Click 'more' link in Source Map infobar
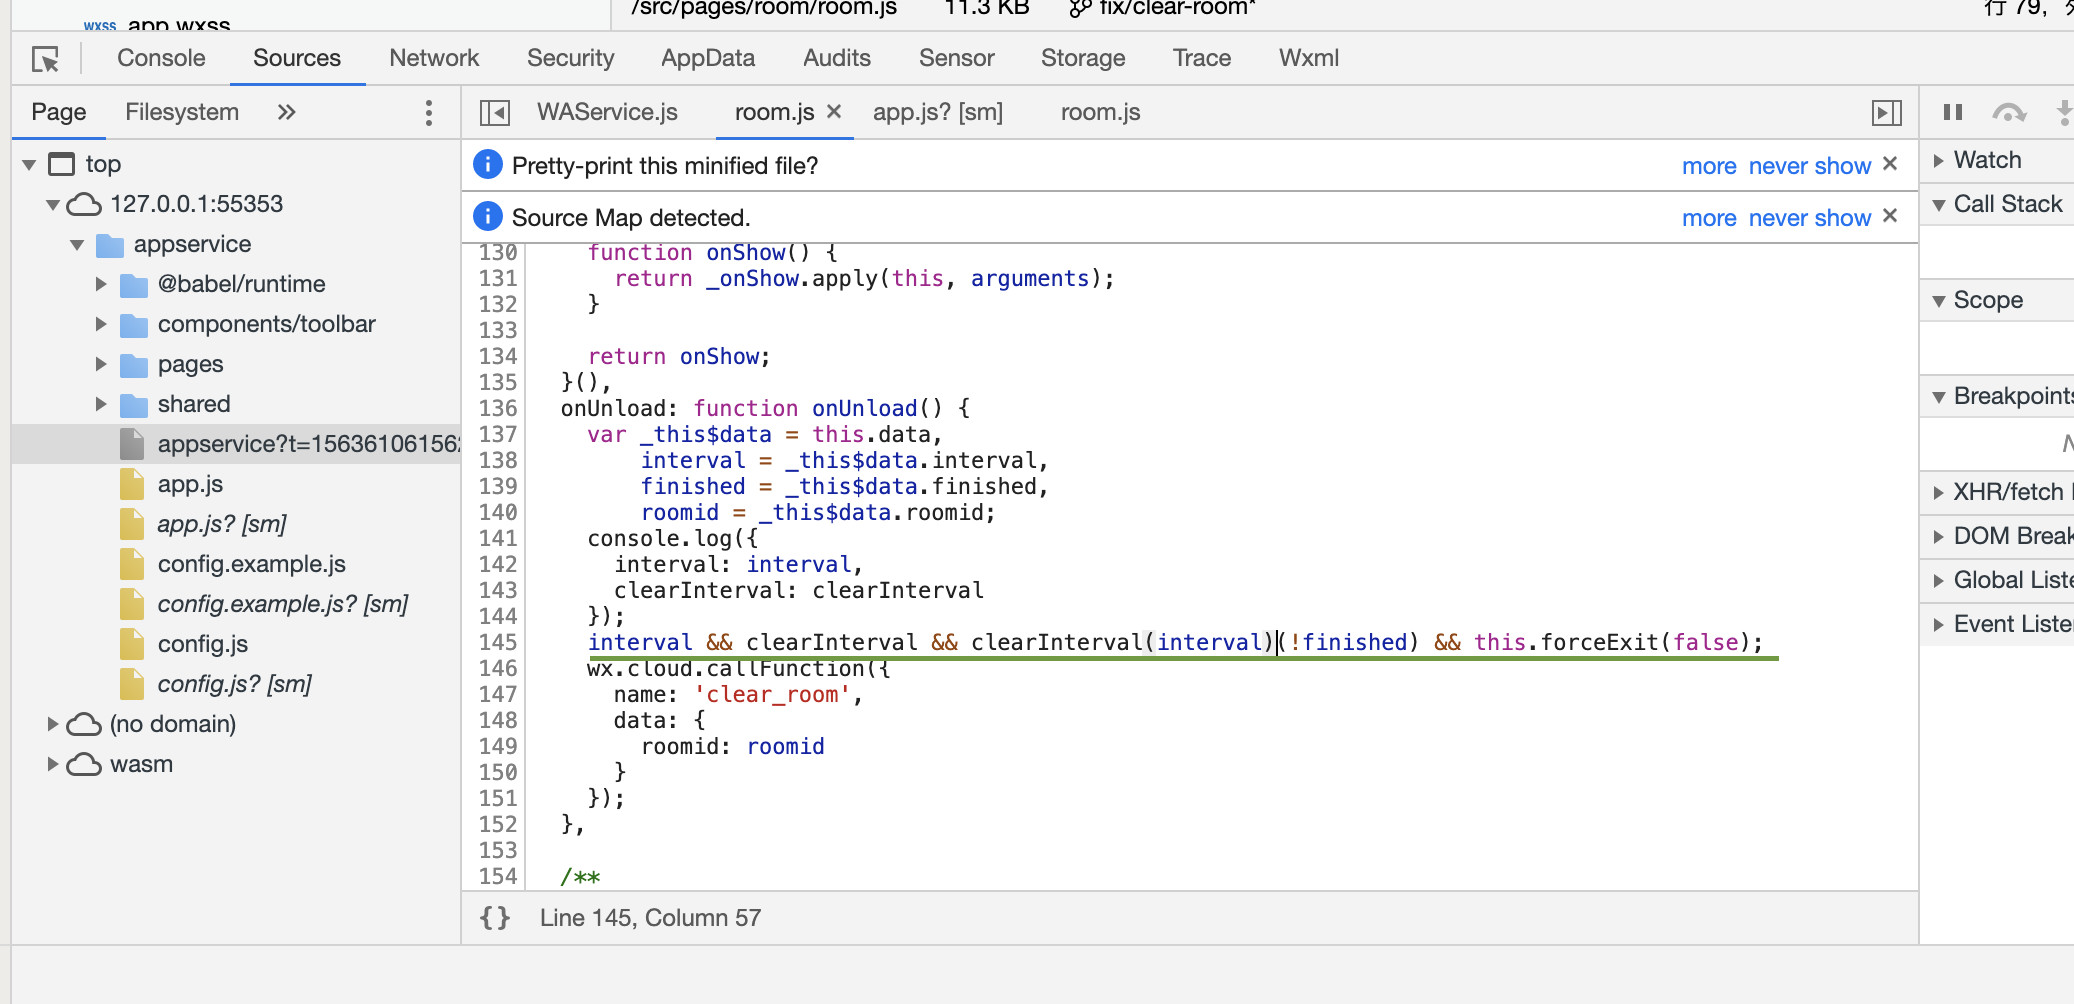Screen dimensions: 2074x1004 [x=1709, y=218]
